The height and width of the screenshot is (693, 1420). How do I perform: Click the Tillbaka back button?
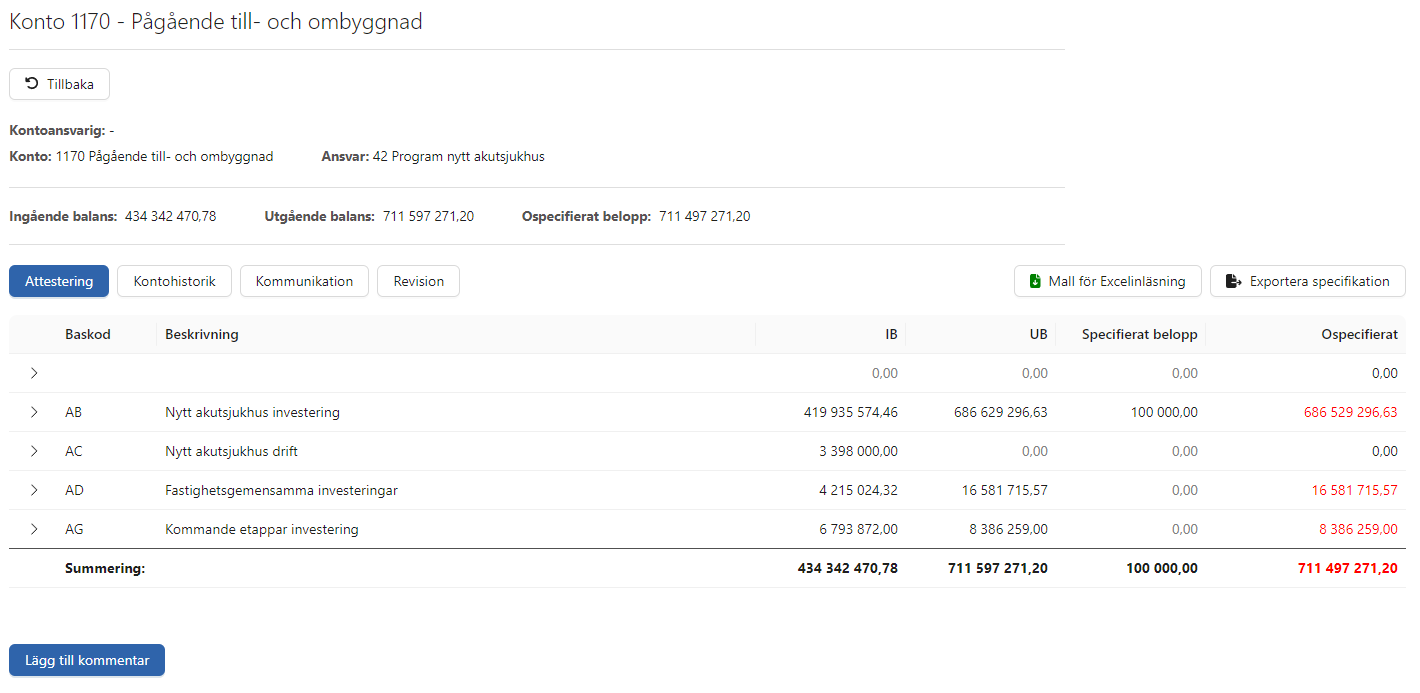[59, 84]
